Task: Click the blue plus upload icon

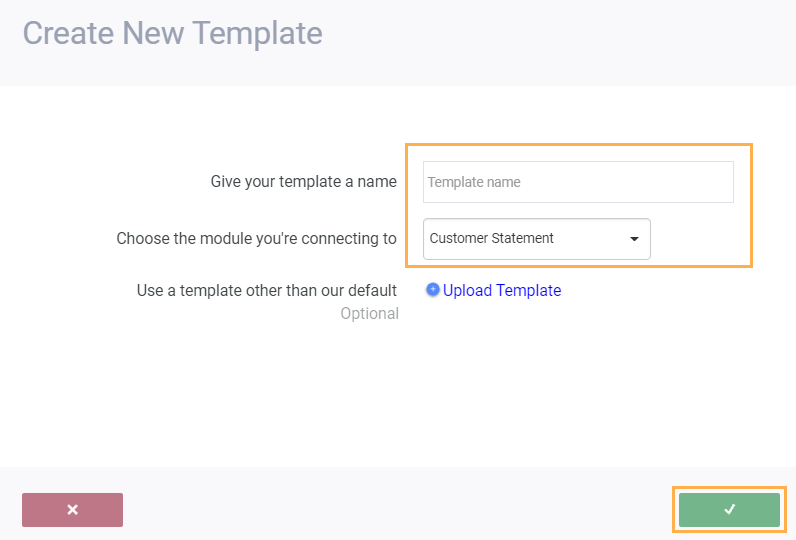Action: 433,290
